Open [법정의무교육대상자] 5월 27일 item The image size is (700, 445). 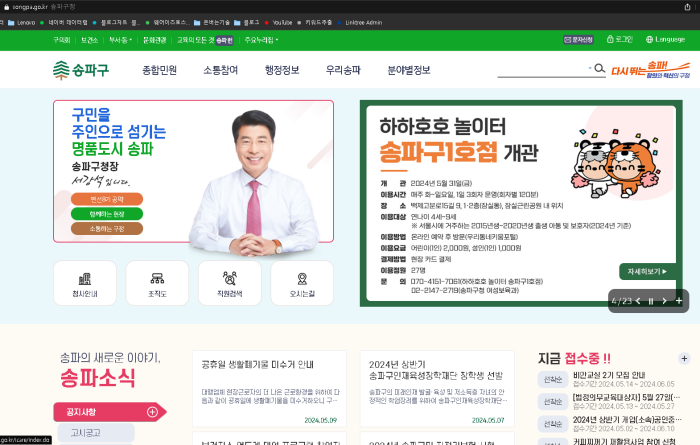click(626, 397)
